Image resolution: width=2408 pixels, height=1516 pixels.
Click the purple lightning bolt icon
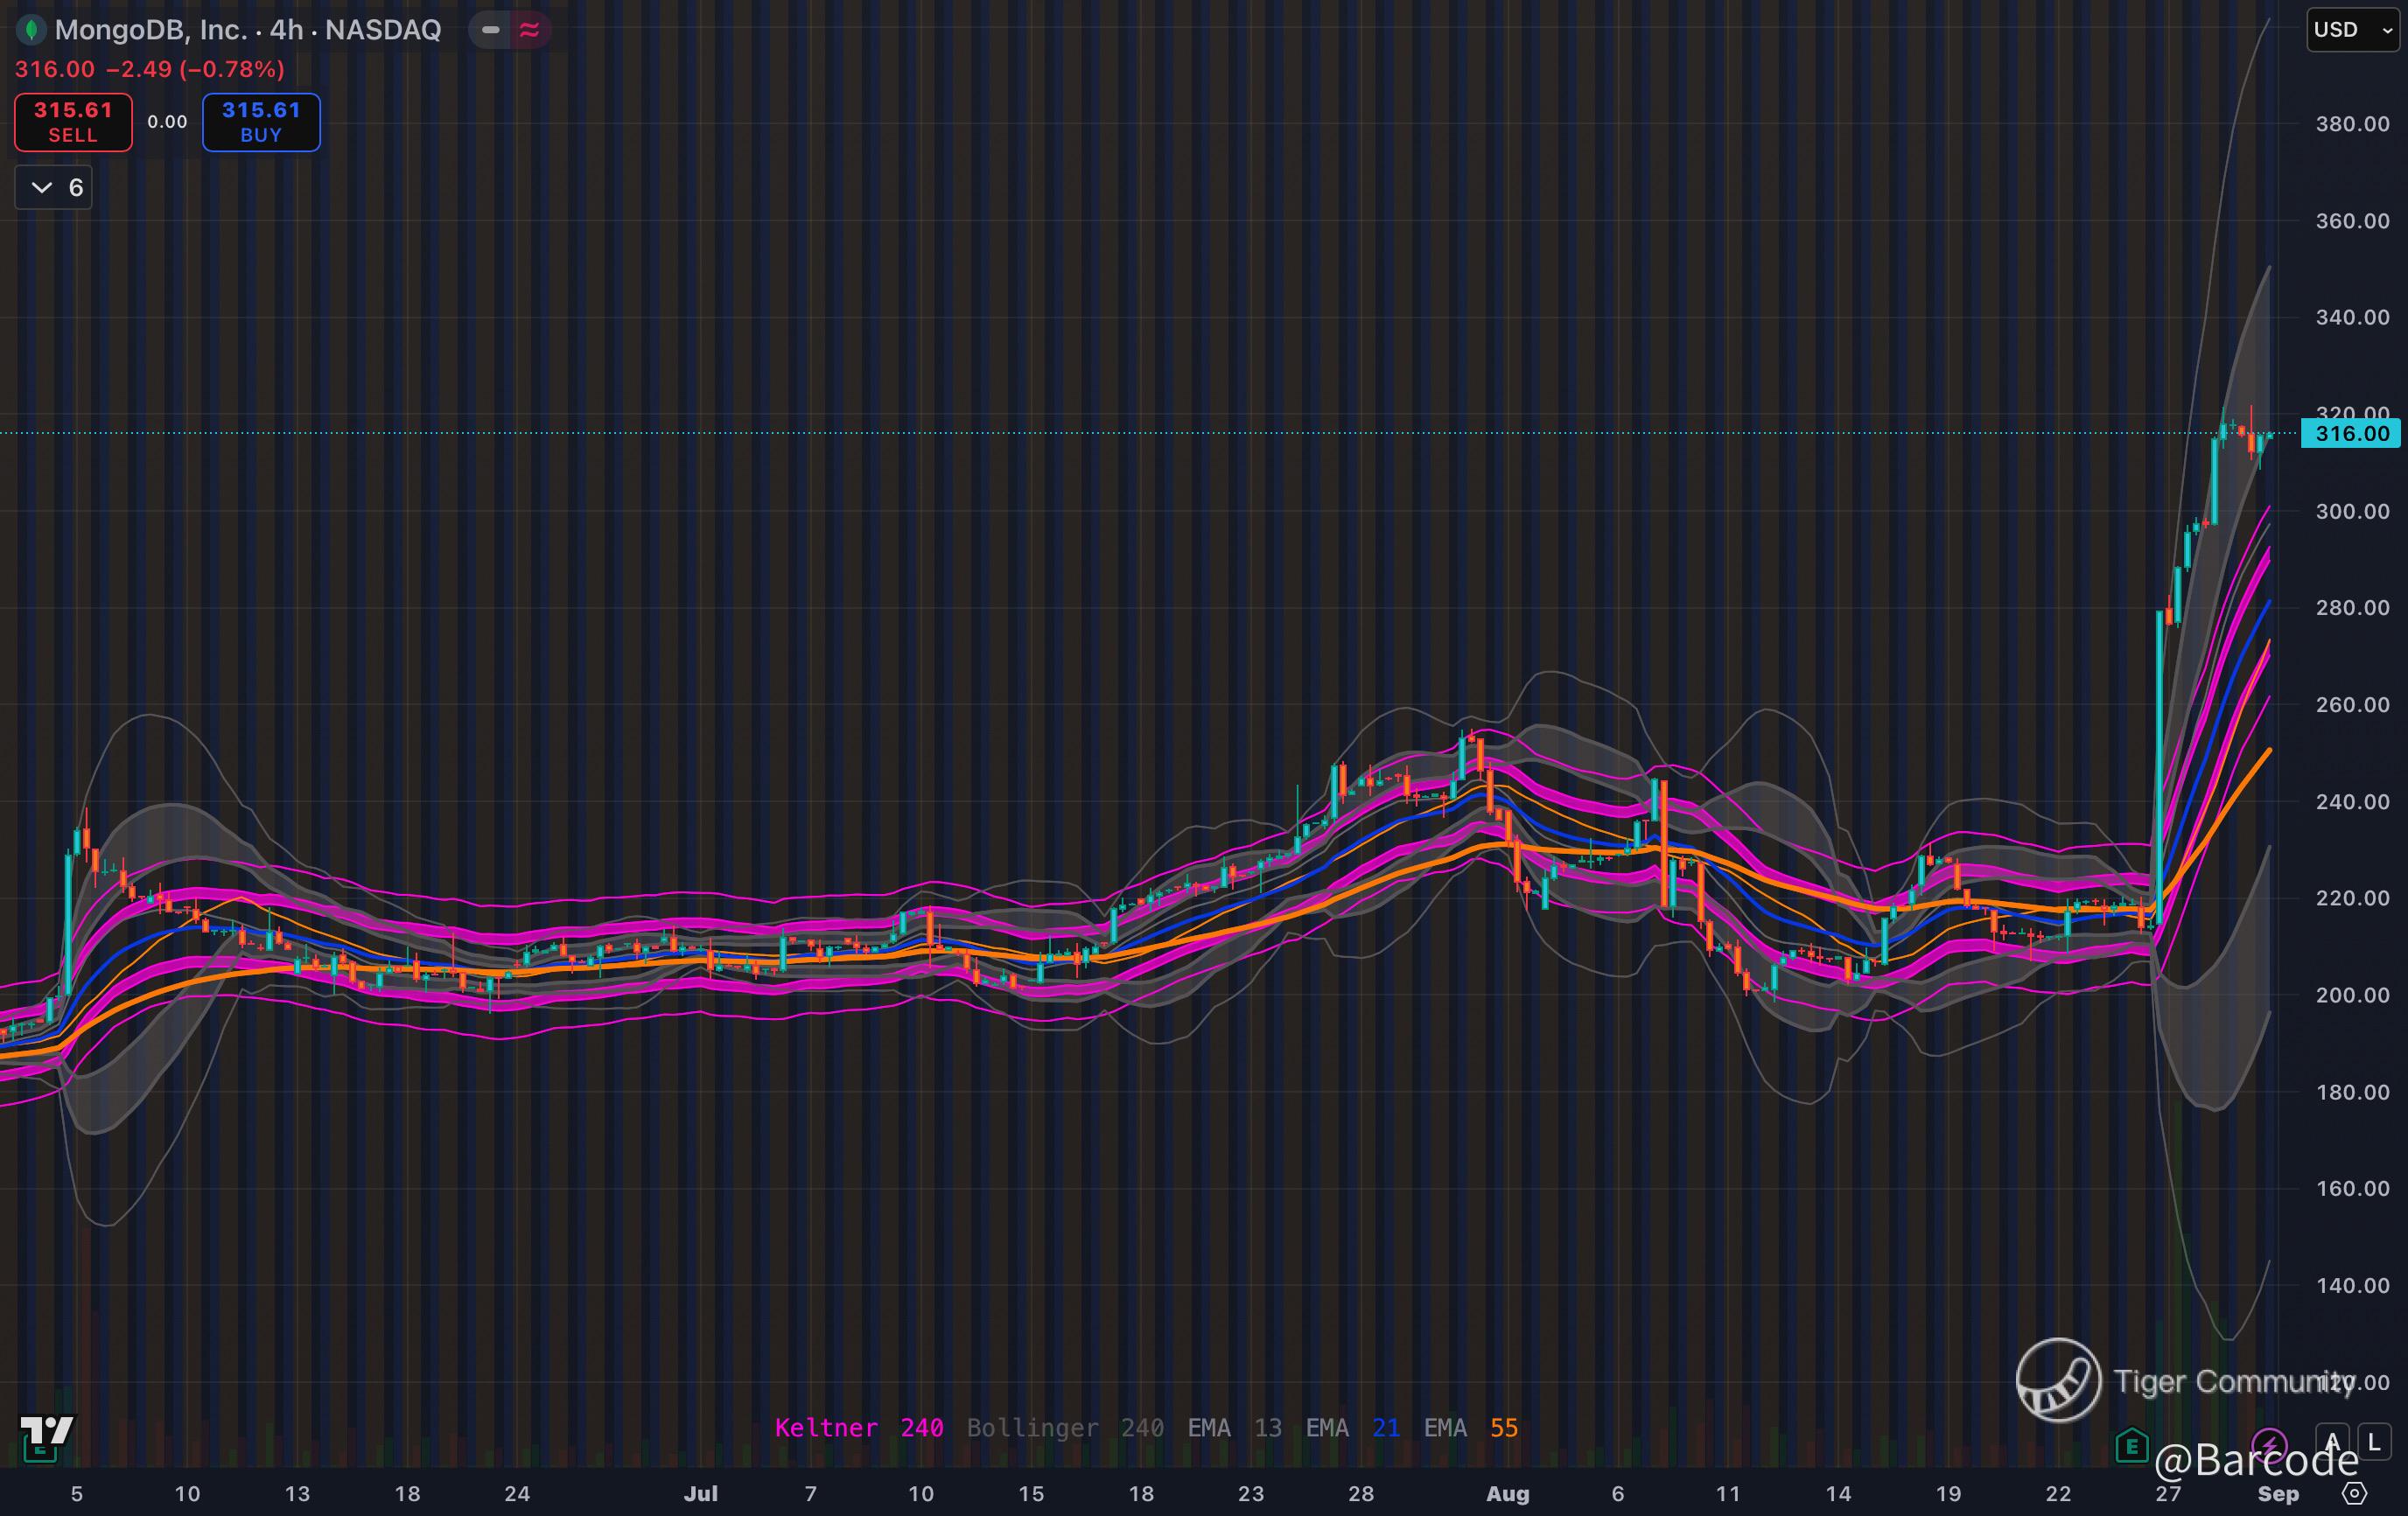2269,1444
